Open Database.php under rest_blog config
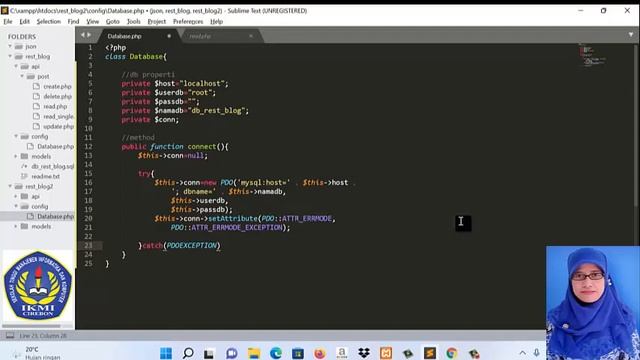Viewport: 640px width, 360px height. click(x=56, y=147)
